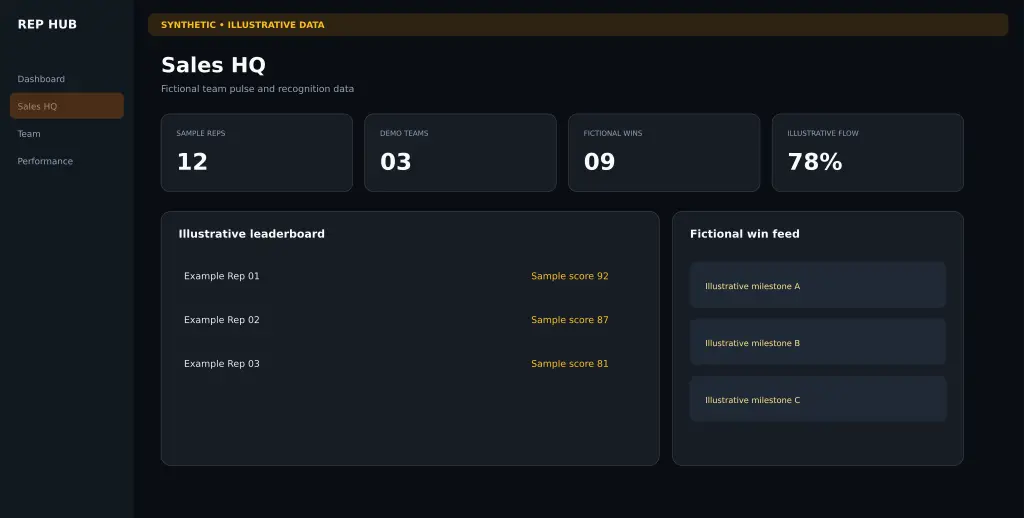Open Illustrative milestone C entry
1024x518 pixels.
click(x=818, y=399)
